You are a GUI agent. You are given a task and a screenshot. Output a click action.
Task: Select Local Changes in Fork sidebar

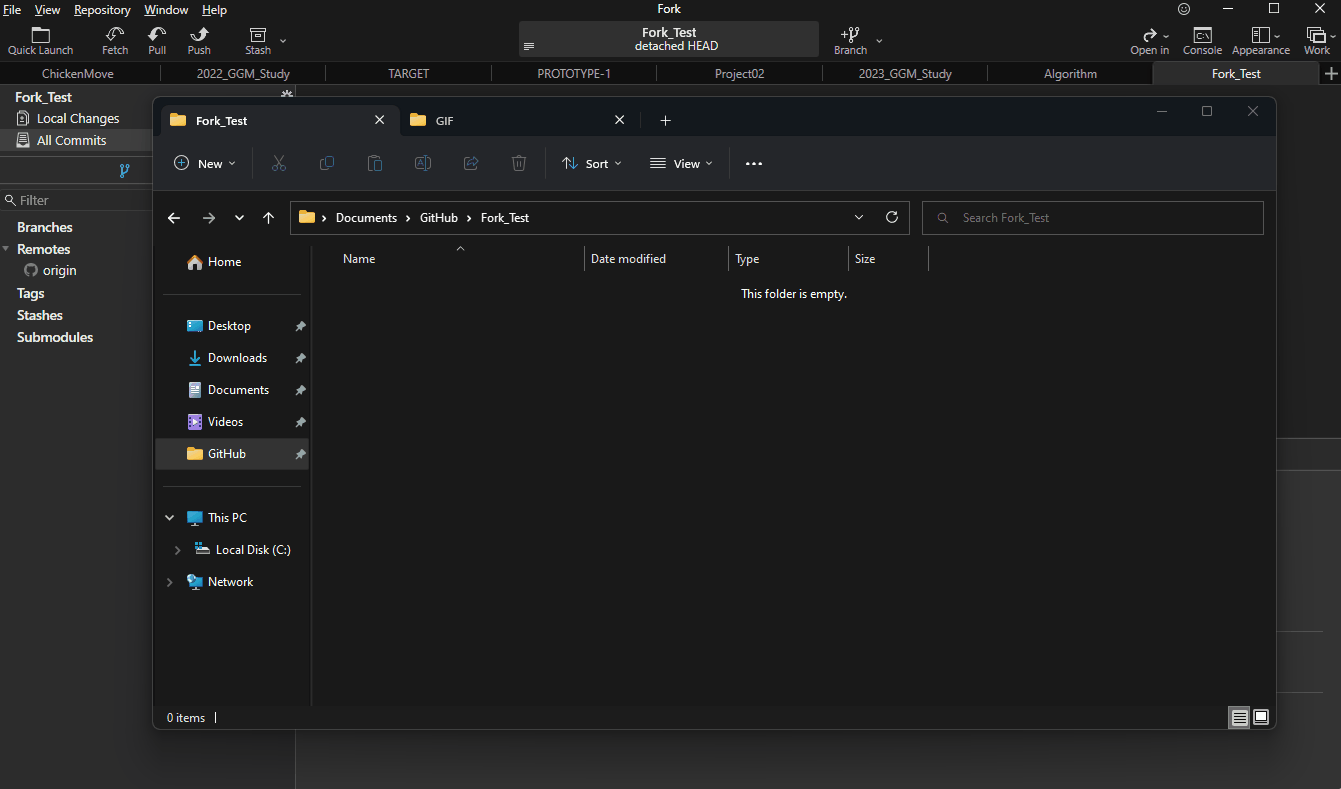(76, 118)
